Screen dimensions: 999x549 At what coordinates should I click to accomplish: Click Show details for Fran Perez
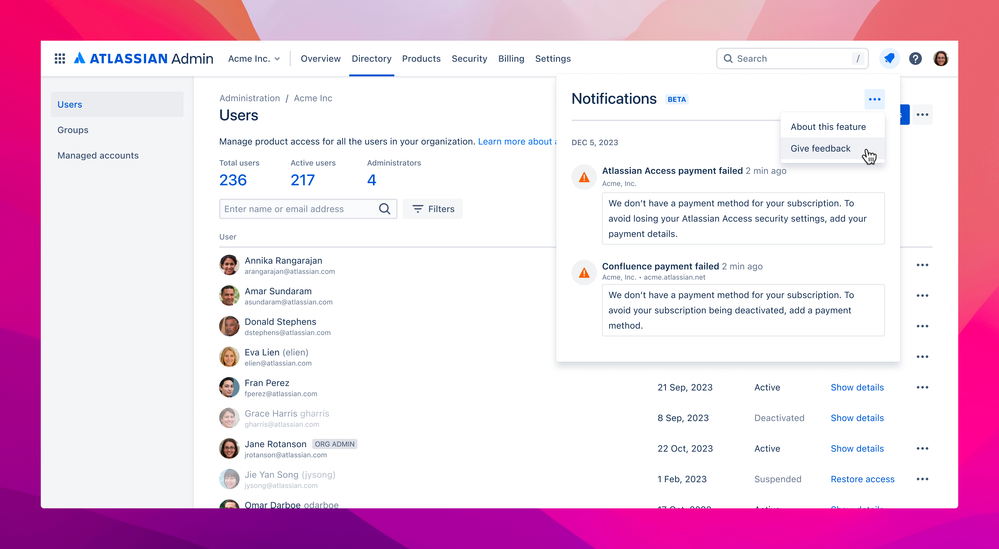857,387
